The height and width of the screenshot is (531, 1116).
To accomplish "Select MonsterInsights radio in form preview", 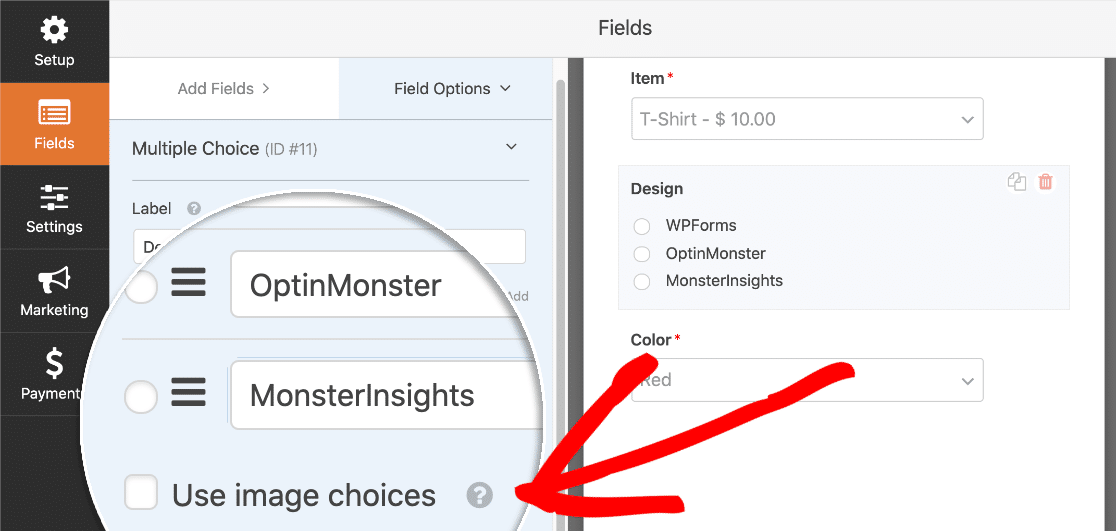I will coord(642,282).
